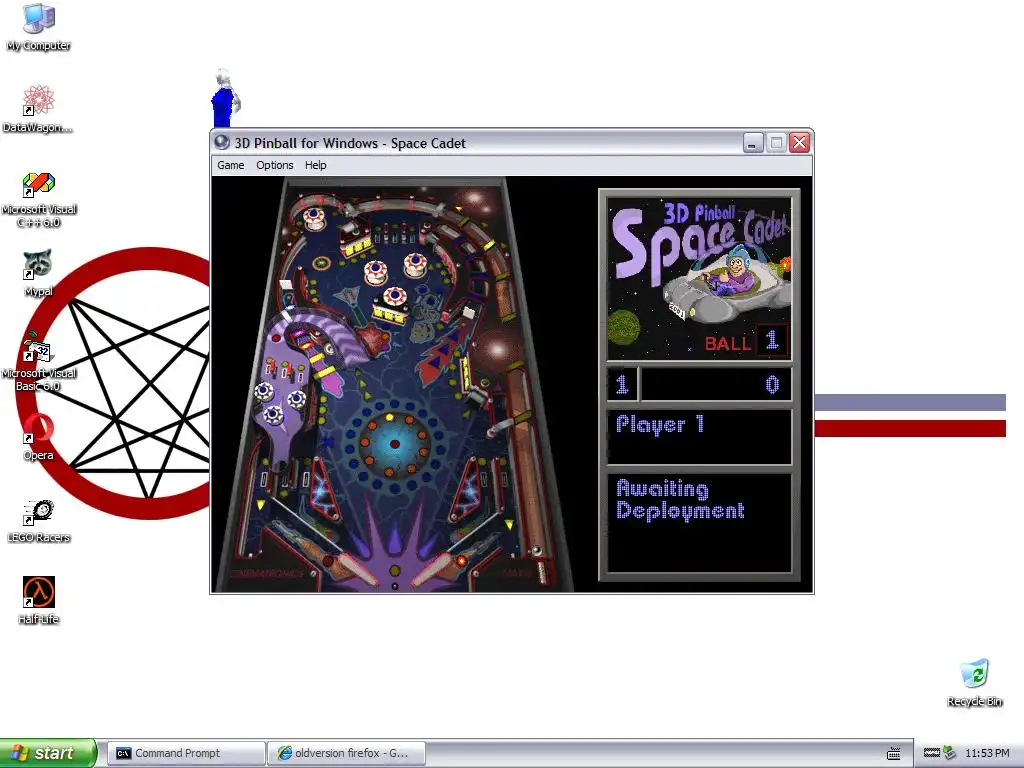Select the Opera browser shortcut
The width and height of the screenshot is (1024, 768).
coord(38,438)
